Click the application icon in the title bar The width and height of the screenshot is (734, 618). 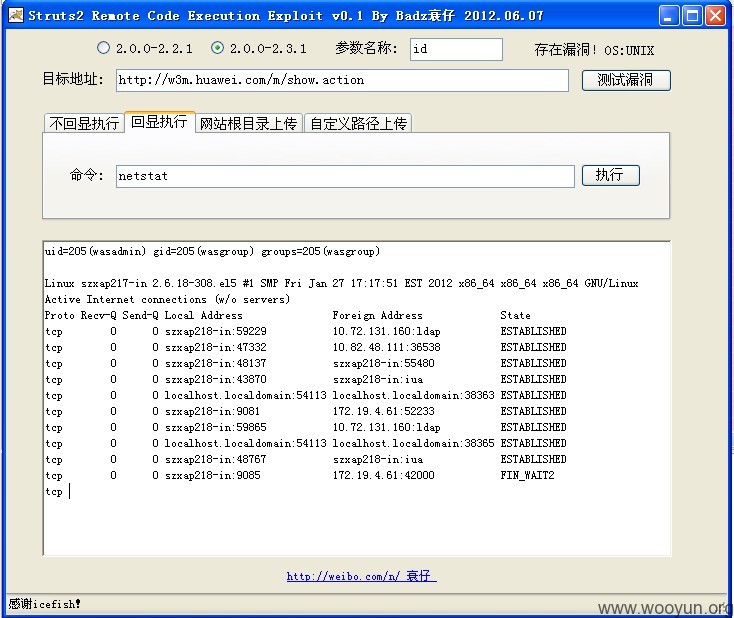(x=15, y=15)
